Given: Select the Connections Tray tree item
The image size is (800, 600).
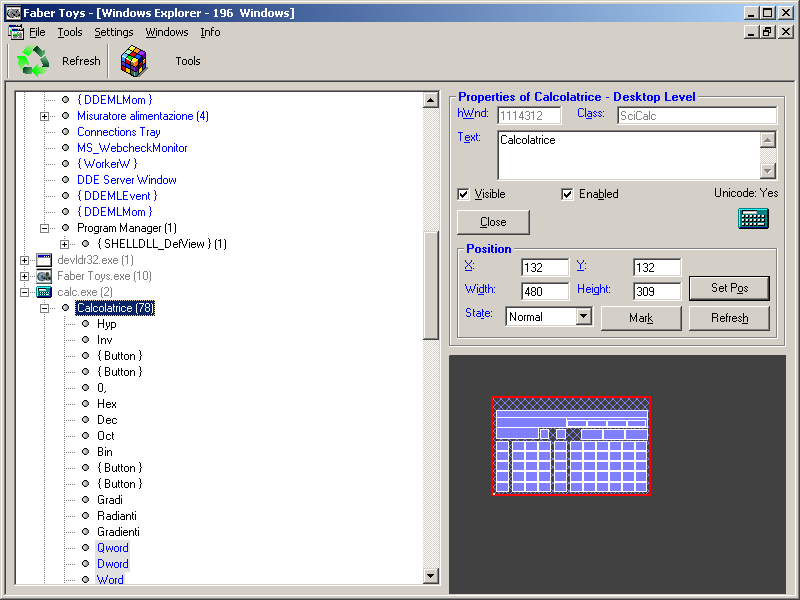Looking at the screenshot, I should coord(119,132).
